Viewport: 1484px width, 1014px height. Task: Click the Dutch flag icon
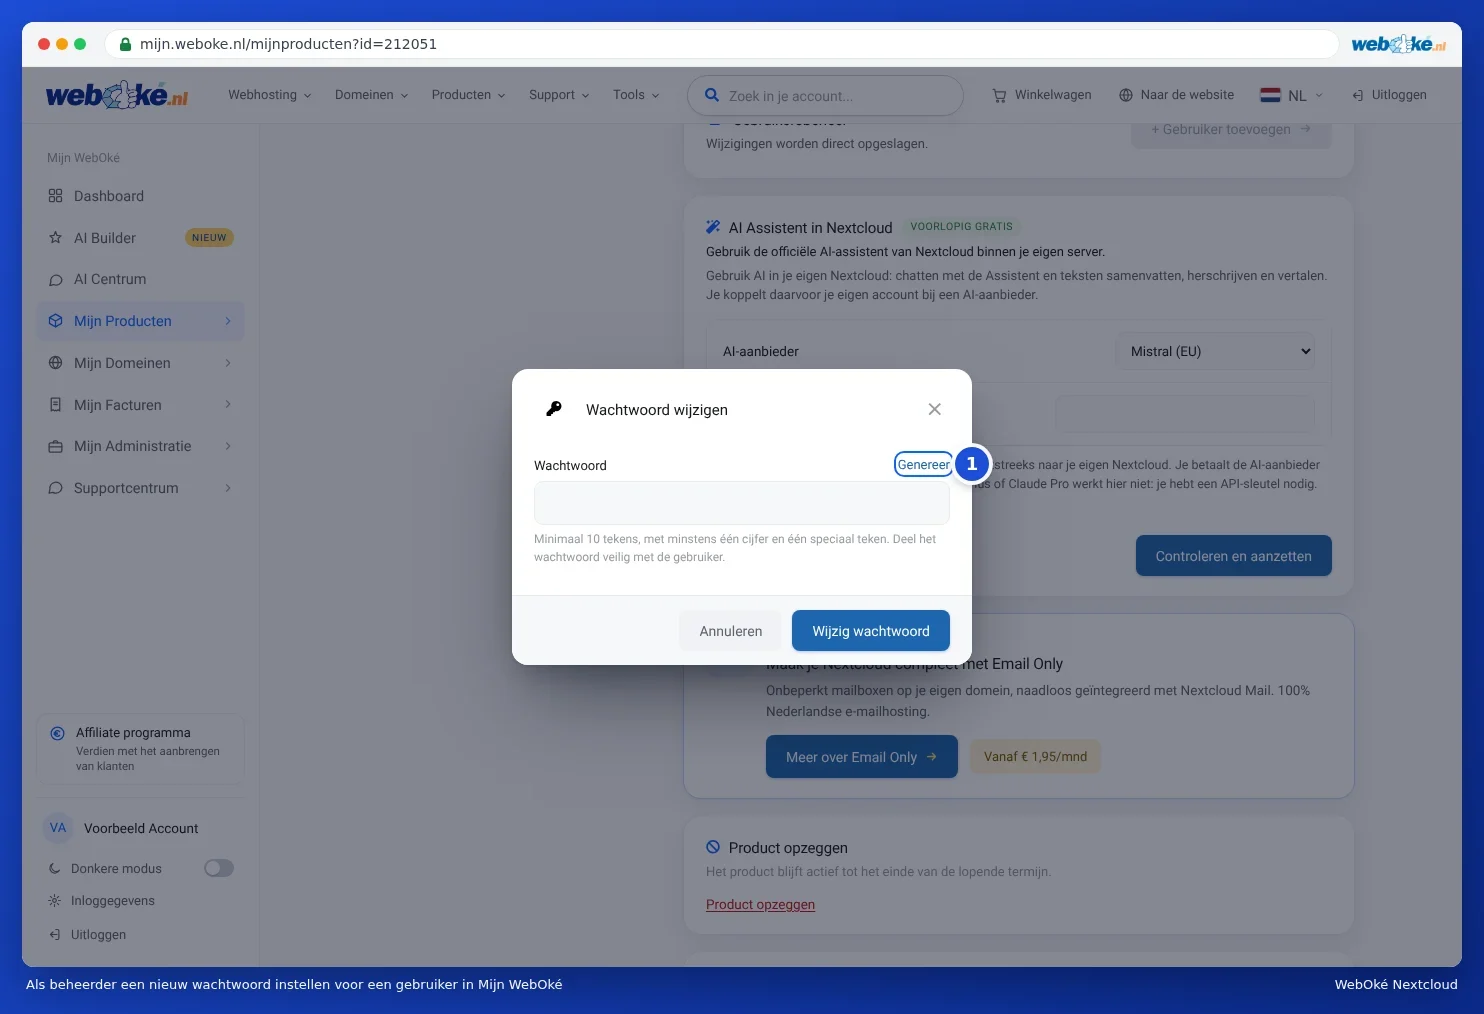click(x=1270, y=95)
